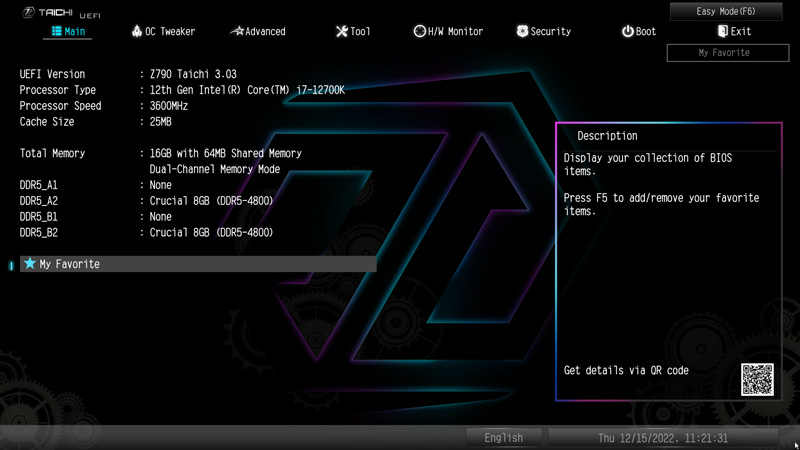
Task: Click the UEFI Version Z790 Taichi 3.03 value
Action: point(193,74)
